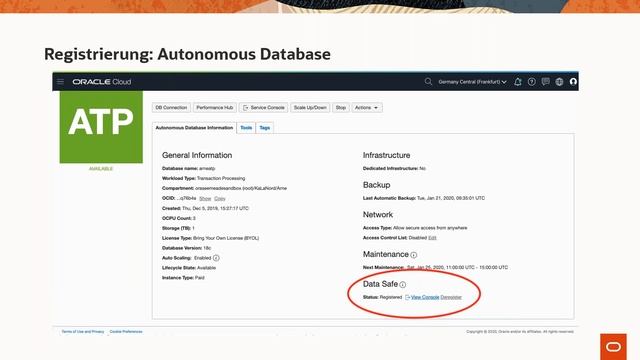Click the OCID Copy link

click(x=220, y=198)
